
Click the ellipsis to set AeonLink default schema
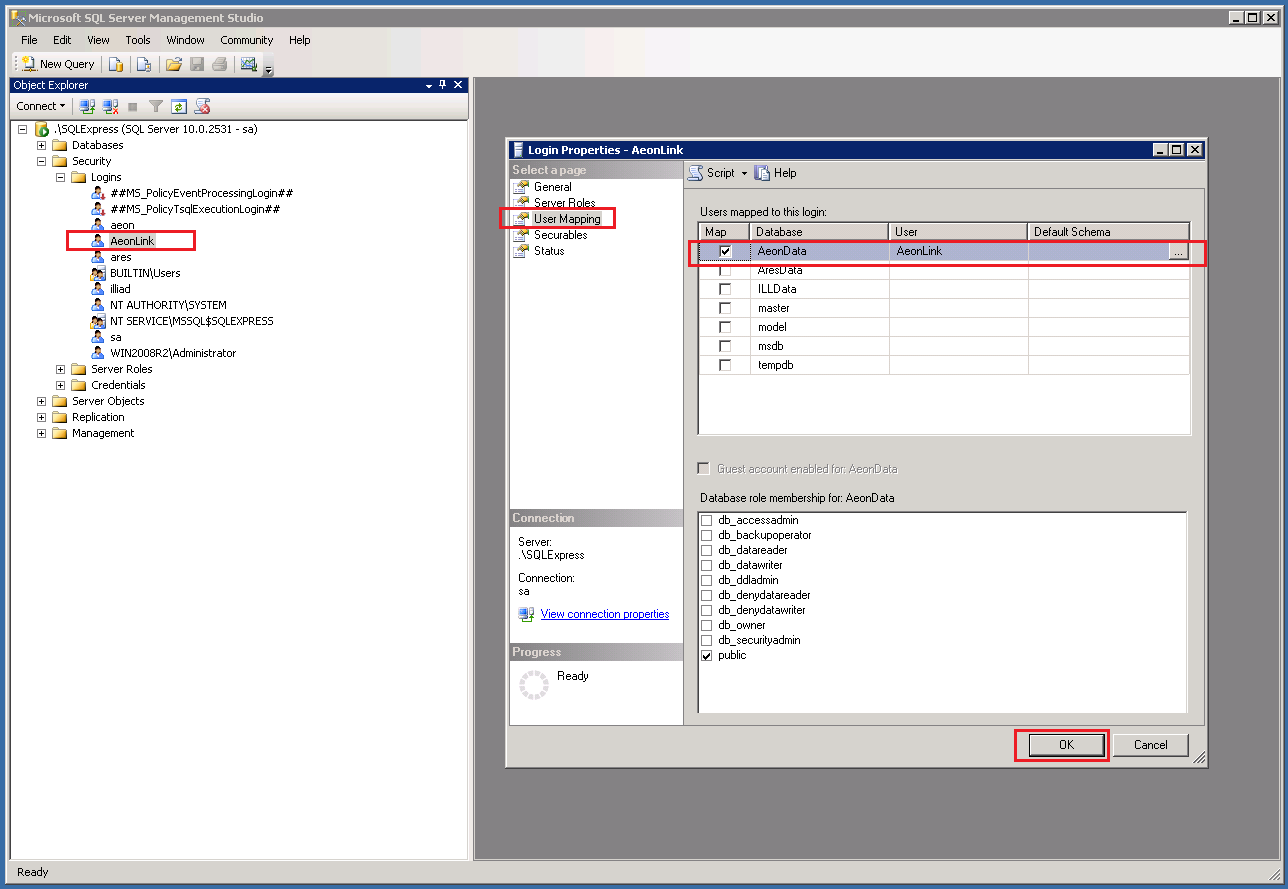pos(1178,251)
